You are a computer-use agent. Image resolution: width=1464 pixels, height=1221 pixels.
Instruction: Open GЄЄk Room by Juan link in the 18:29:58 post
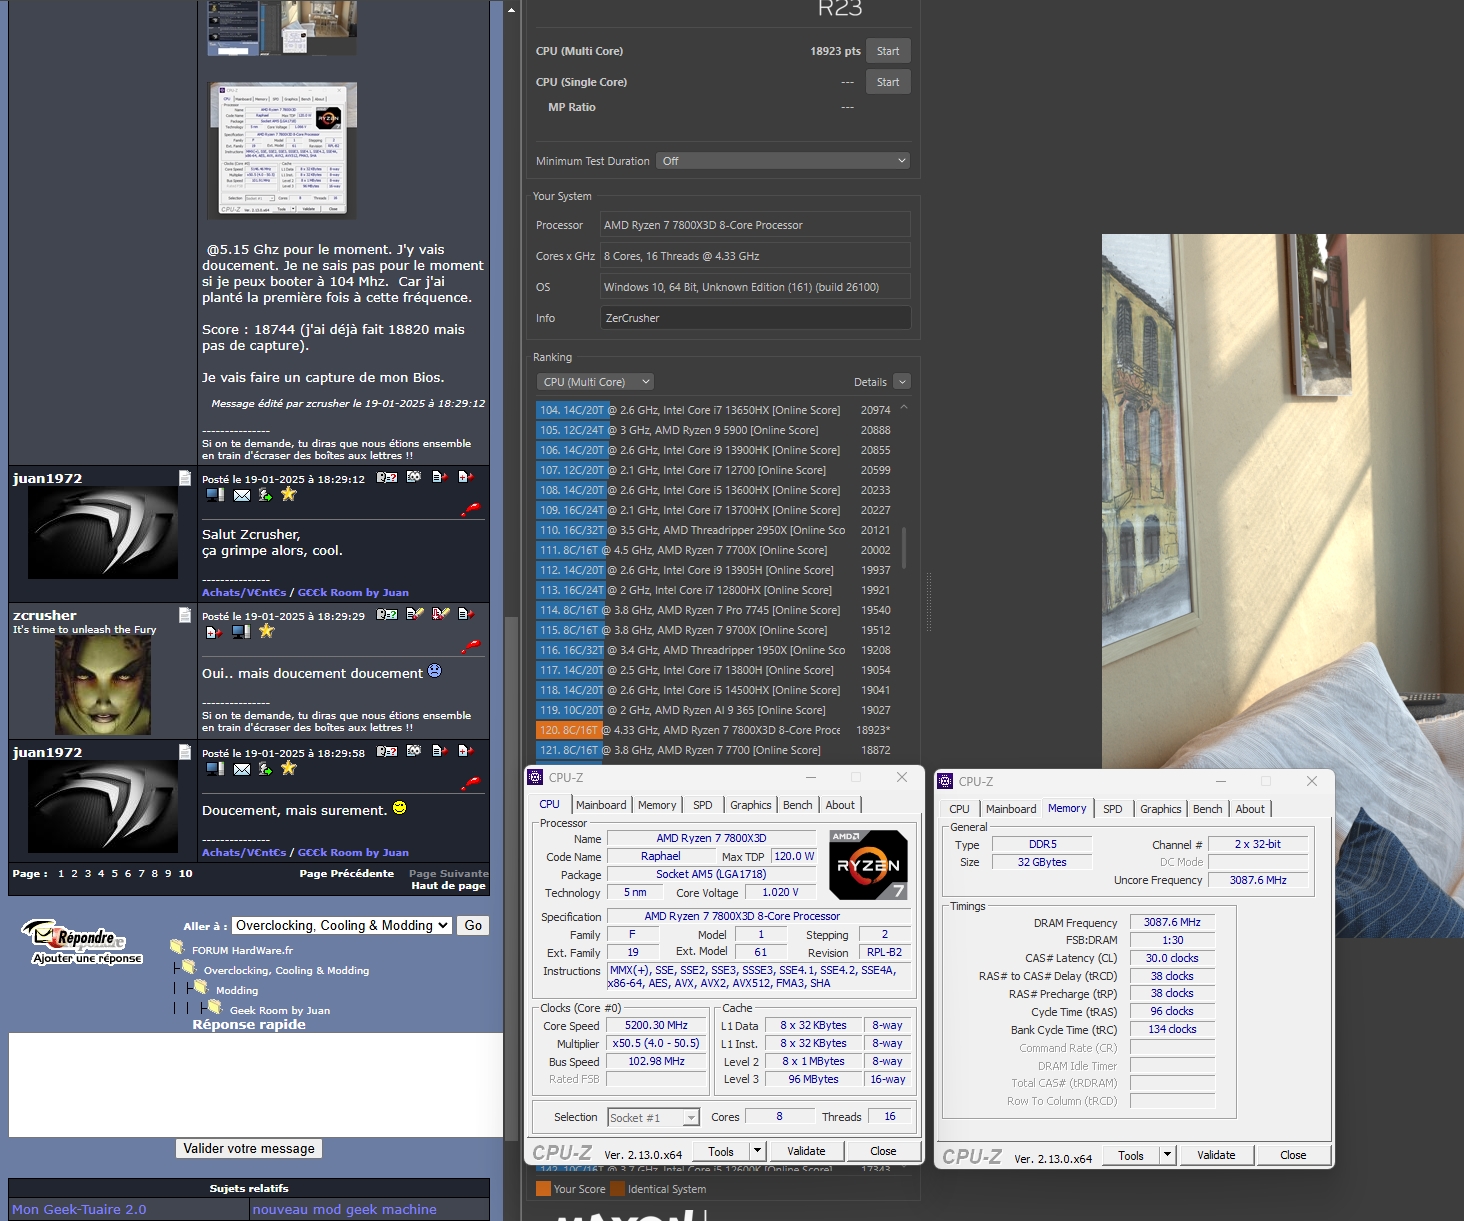tap(353, 852)
